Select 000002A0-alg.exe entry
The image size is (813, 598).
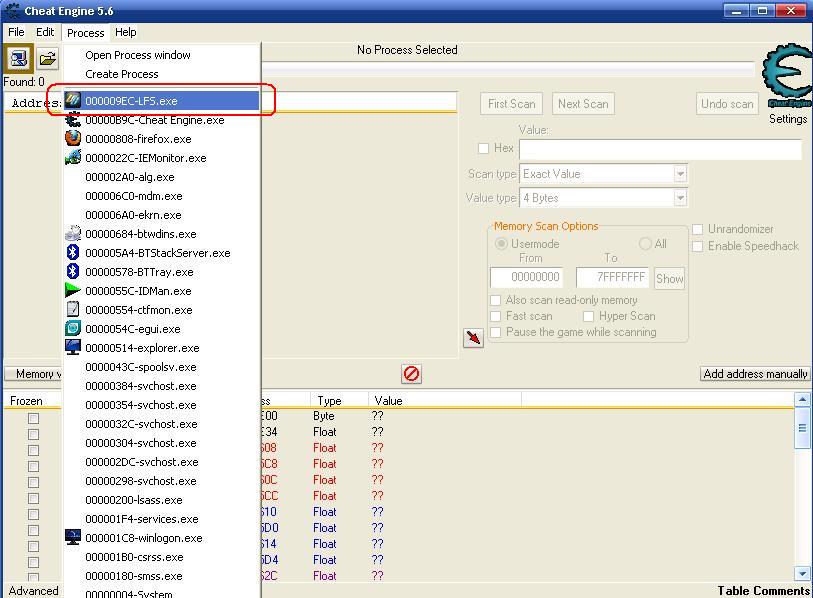(161, 177)
